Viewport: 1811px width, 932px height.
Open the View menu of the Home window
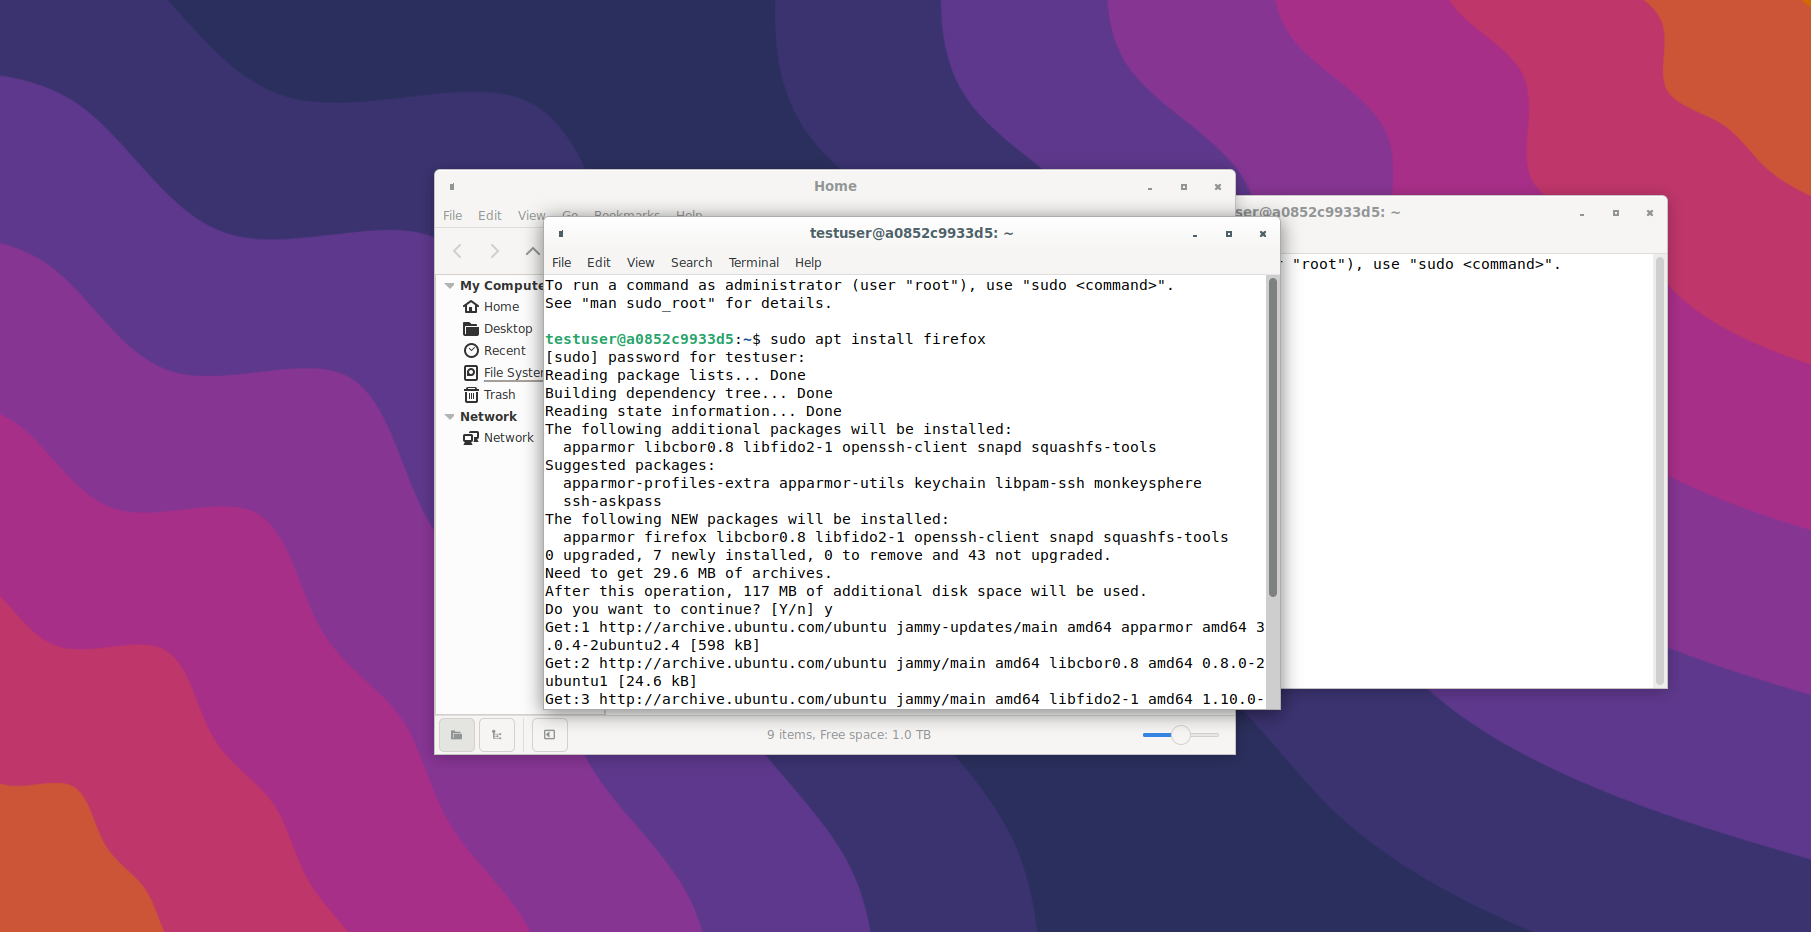point(531,216)
